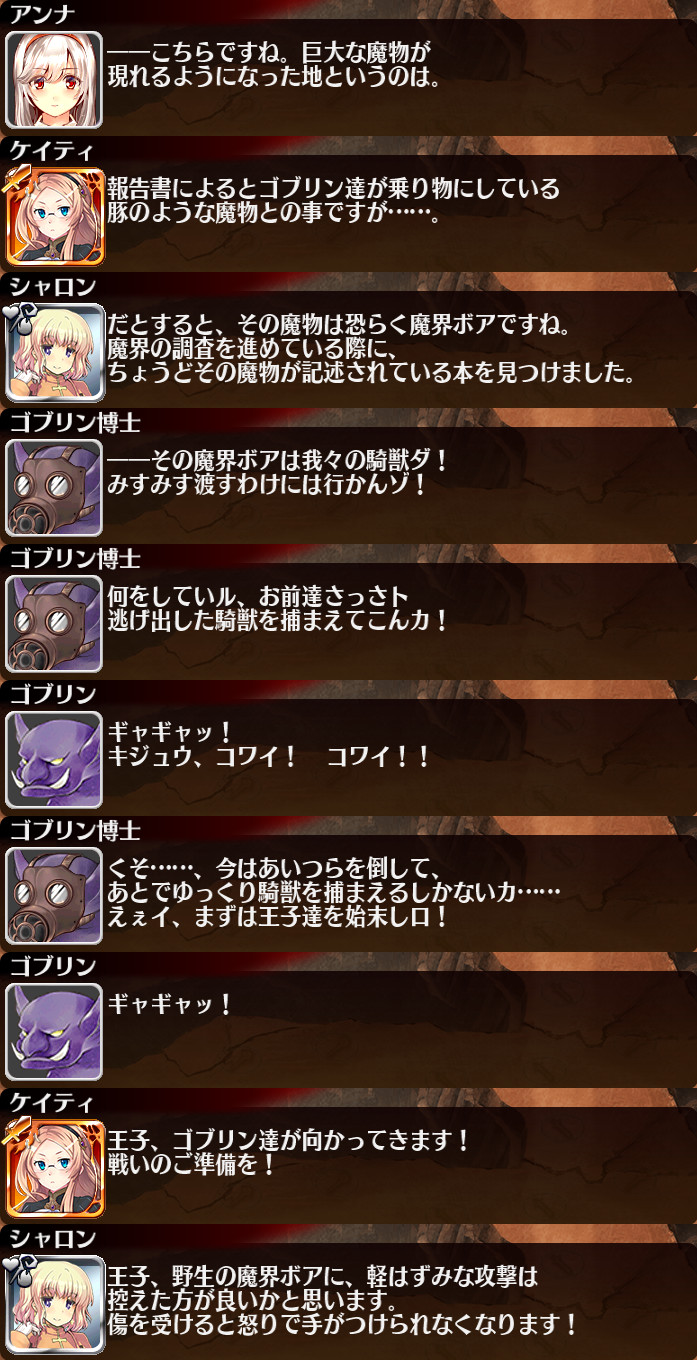Click Sharon's warning about wild 魔界ボア

coord(343,1301)
